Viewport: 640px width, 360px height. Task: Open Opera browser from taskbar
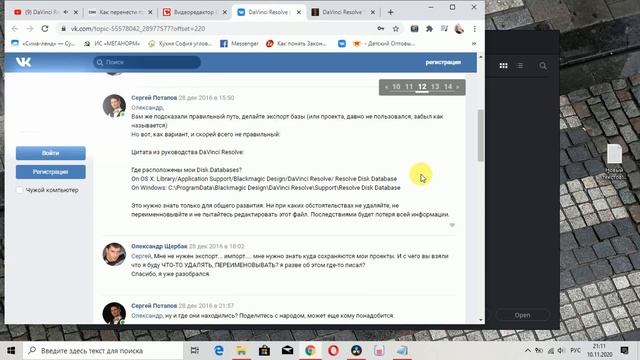tap(333, 351)
